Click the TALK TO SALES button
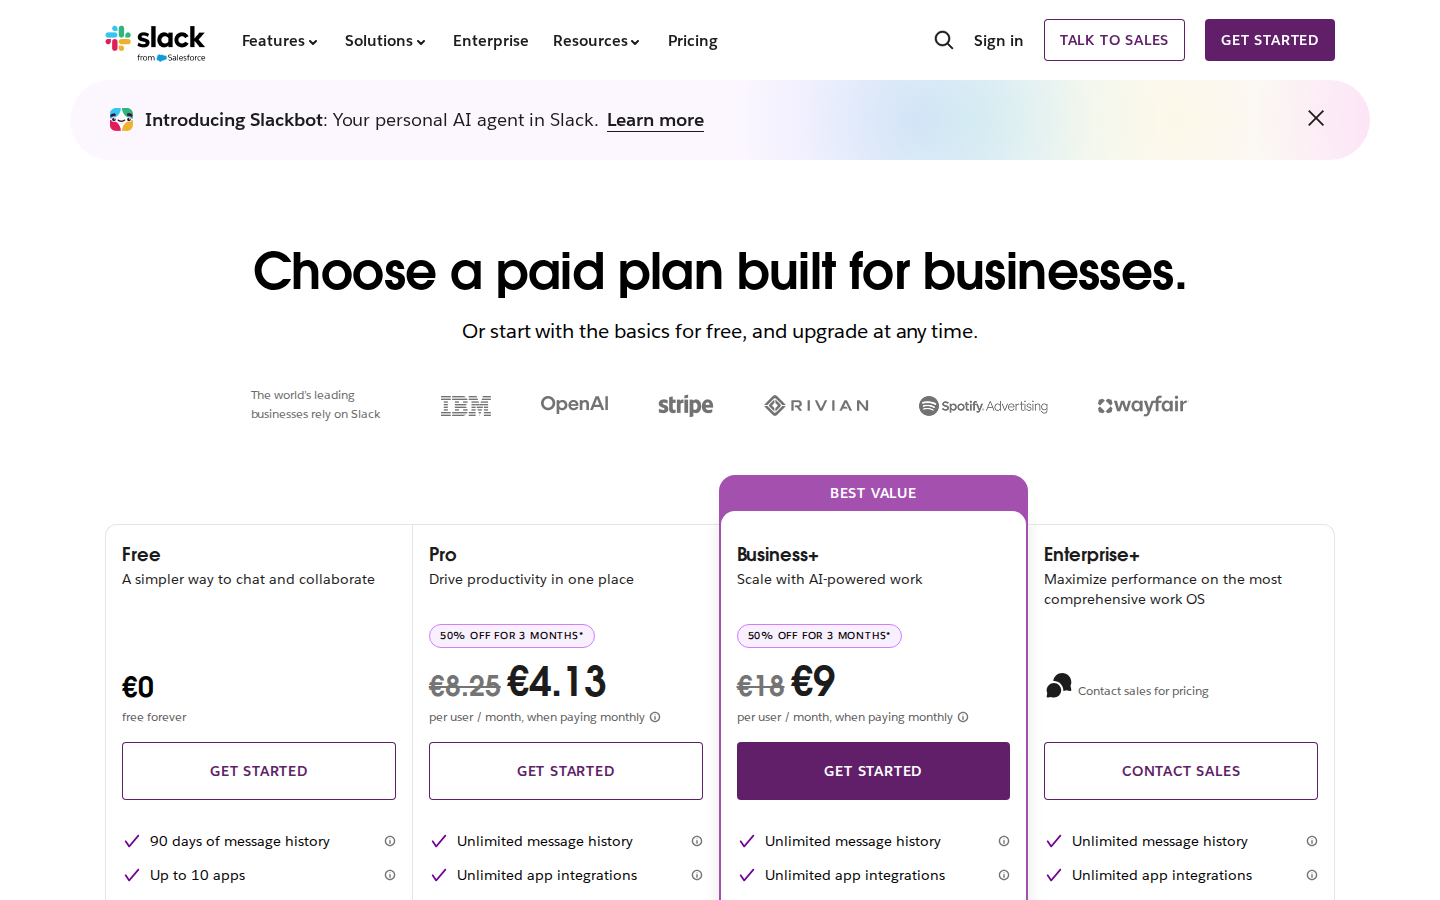This screenshot has height=900, width=1440. click(x=1114, y=40)
